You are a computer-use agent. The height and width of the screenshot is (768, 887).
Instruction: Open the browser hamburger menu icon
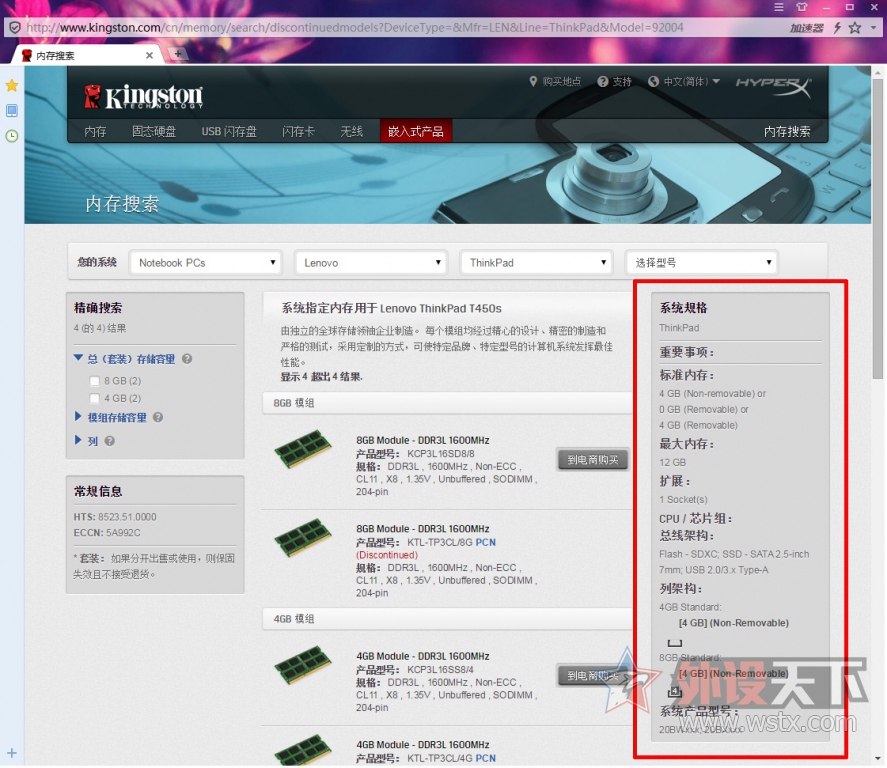(779, 7)
